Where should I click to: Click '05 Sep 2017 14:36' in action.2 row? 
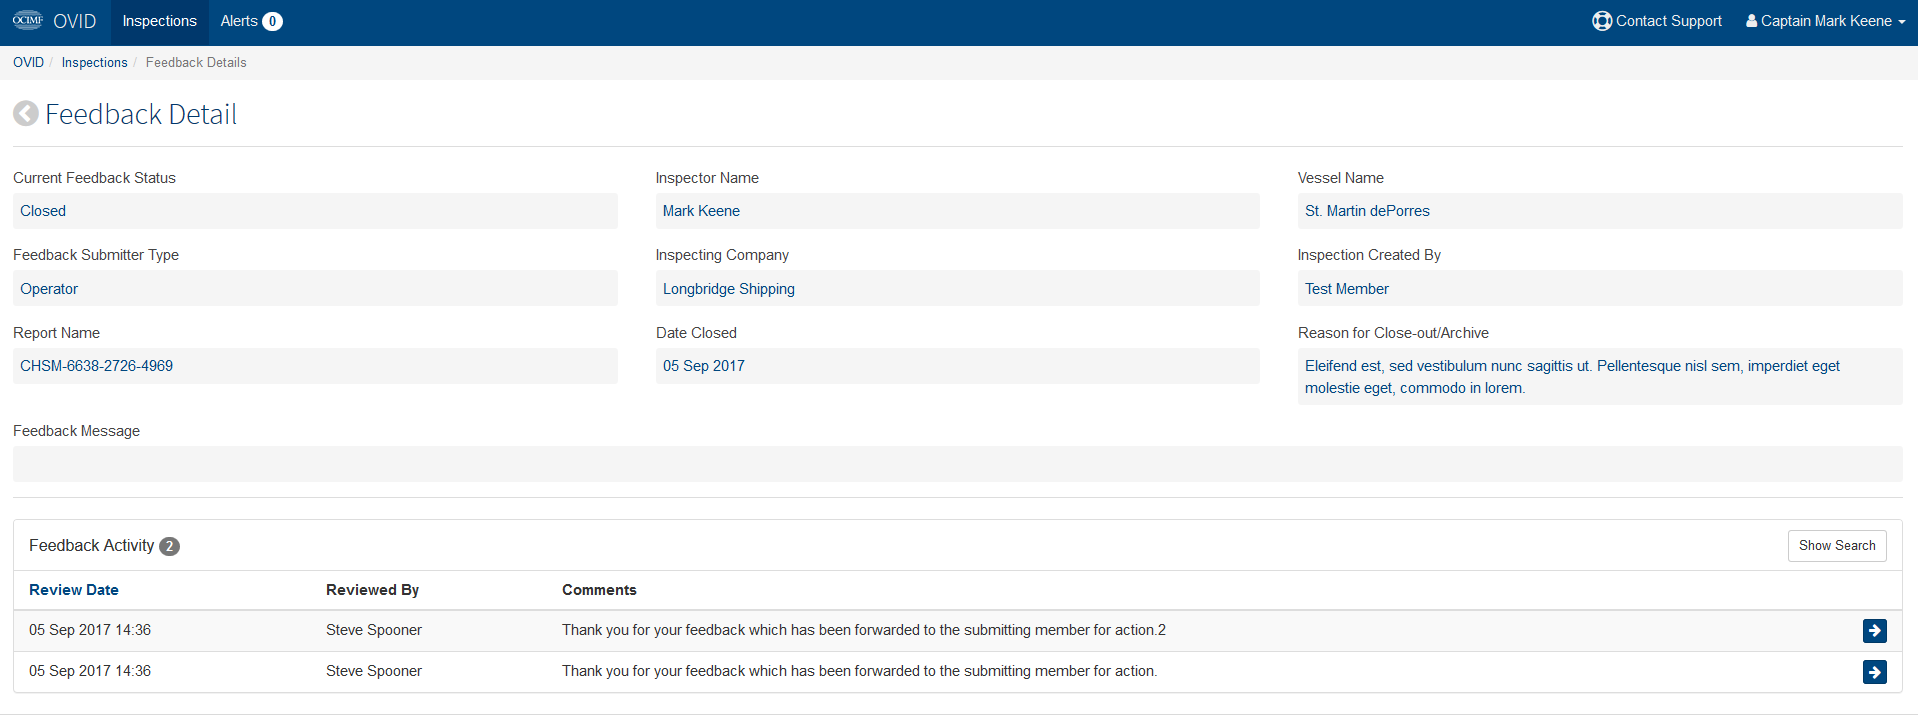(x=90, y=630)
